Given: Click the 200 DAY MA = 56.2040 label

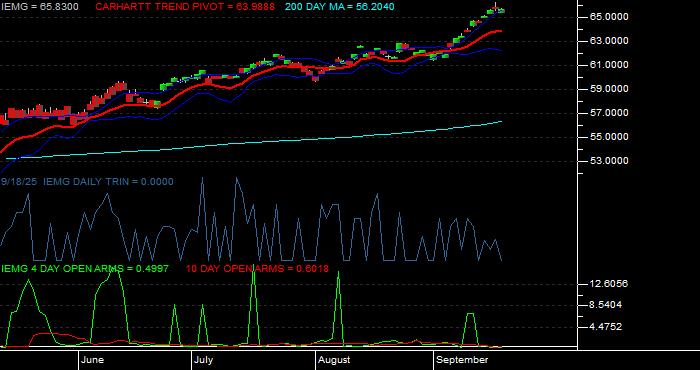Looking at the screenshot, I should [x=340, y=7].
